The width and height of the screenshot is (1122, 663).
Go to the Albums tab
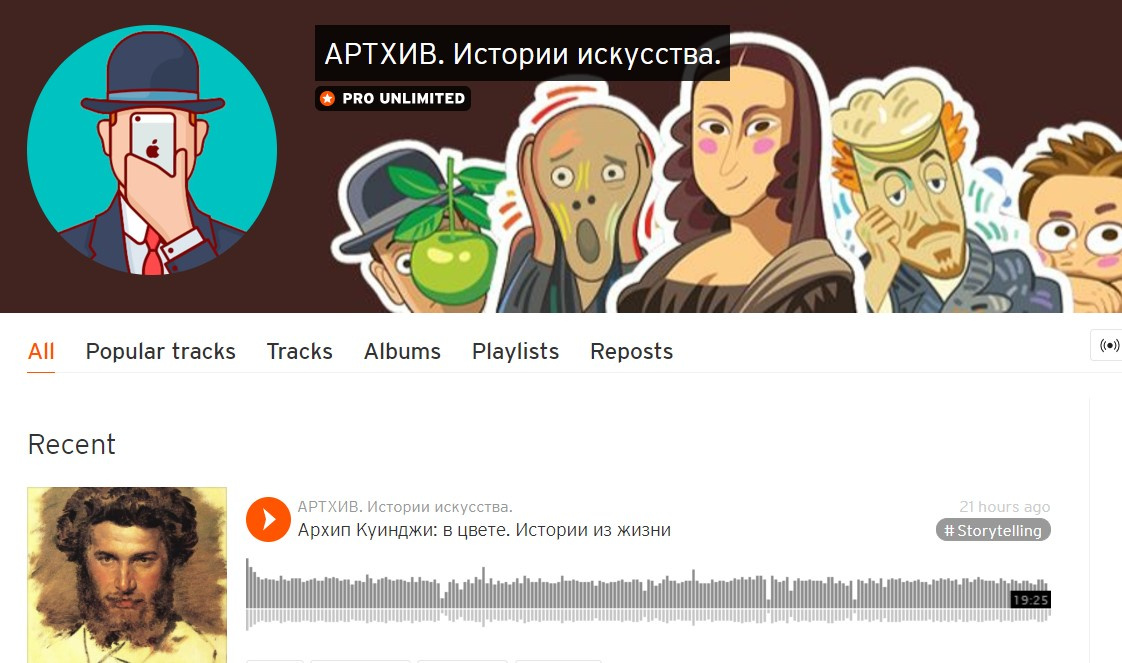402,351
